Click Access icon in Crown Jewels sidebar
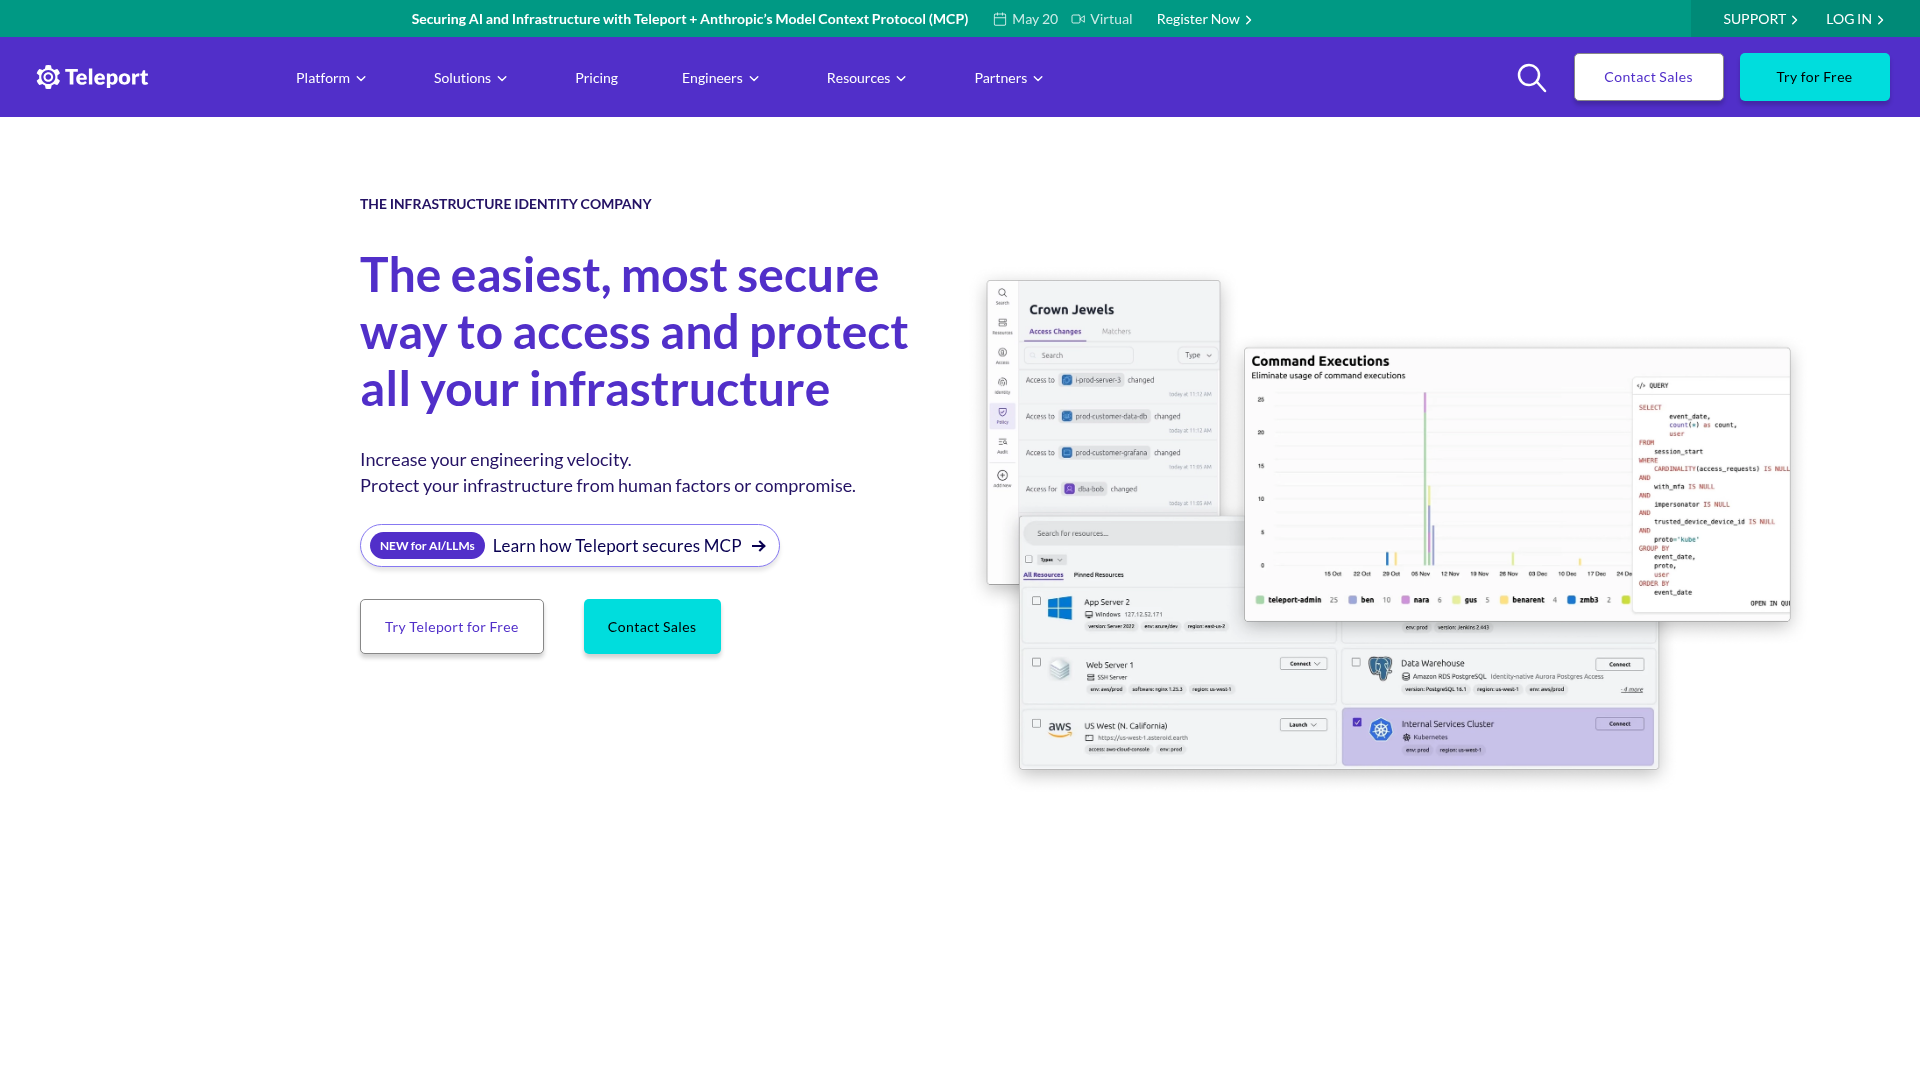 (1002, 352)
